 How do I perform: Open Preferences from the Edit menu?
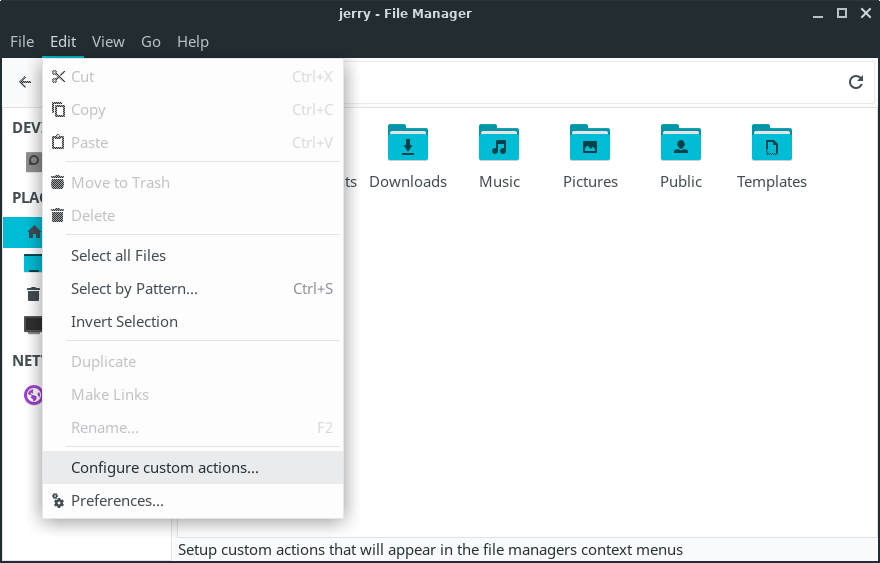(117, 501)
